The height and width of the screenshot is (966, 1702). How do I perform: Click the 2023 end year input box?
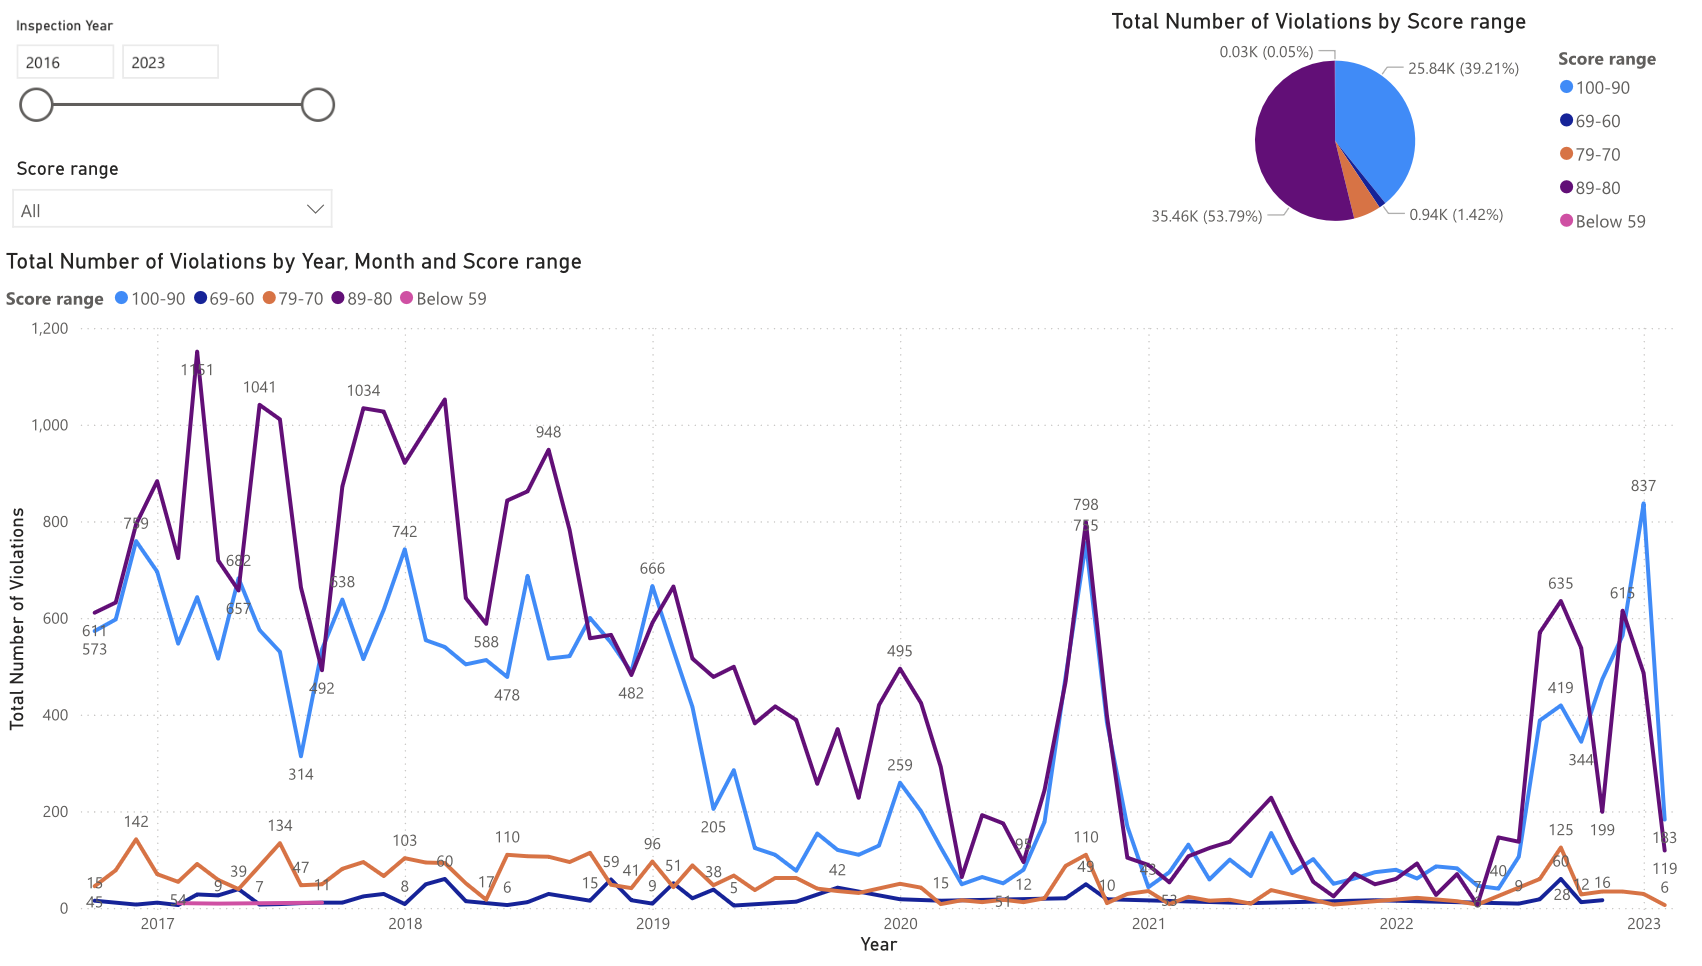click(x=170, y=62)
